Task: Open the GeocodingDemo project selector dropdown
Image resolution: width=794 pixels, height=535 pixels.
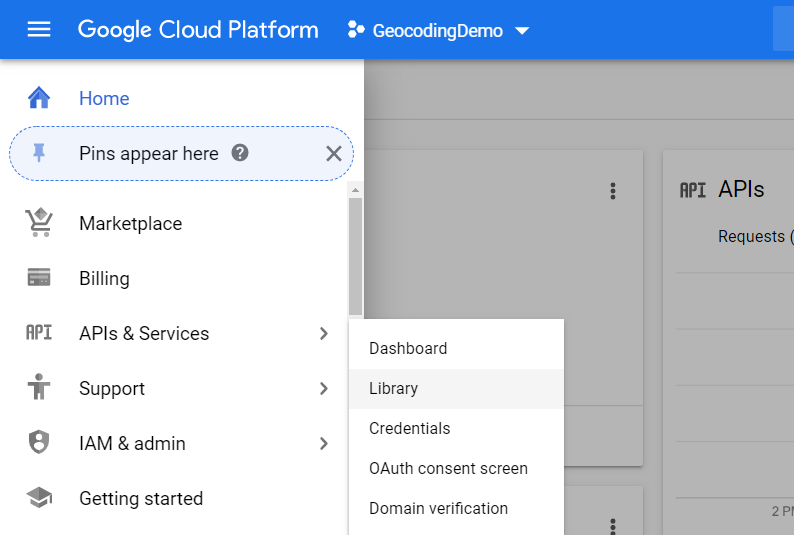Action: tap(438, 30)
